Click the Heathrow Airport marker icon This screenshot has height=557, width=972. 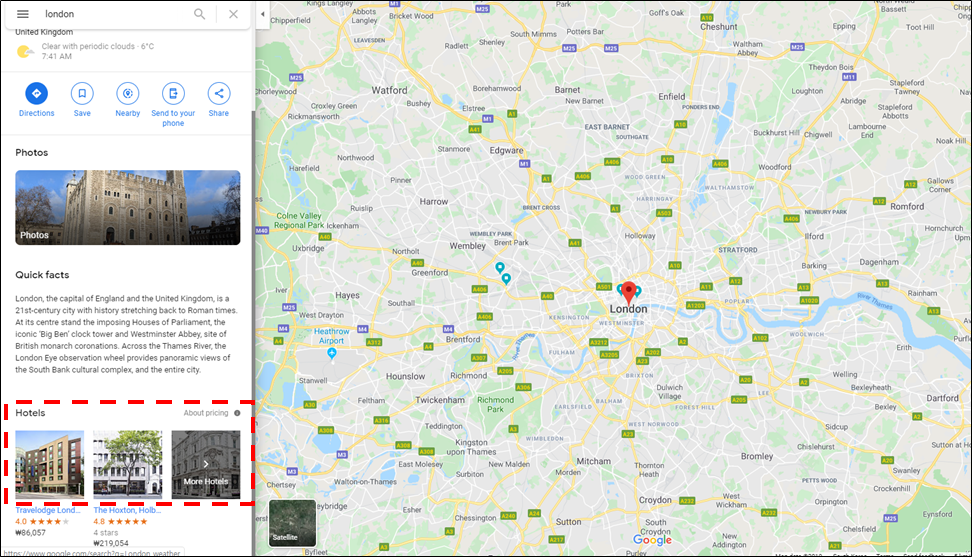coord(332,353)
